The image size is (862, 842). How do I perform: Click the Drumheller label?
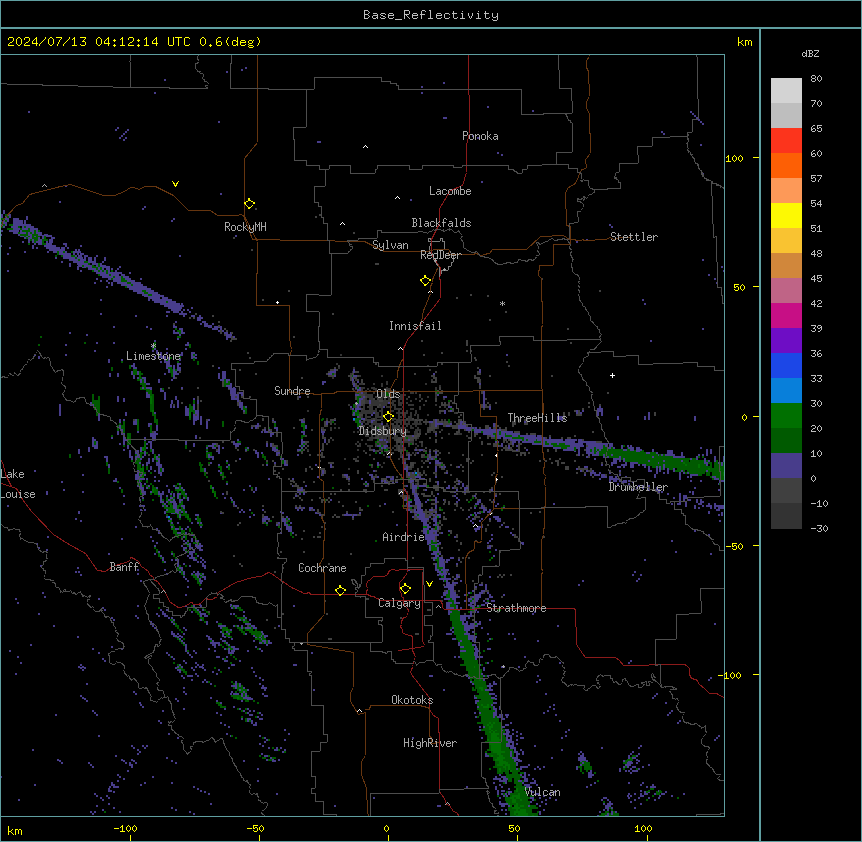point(638,487)
